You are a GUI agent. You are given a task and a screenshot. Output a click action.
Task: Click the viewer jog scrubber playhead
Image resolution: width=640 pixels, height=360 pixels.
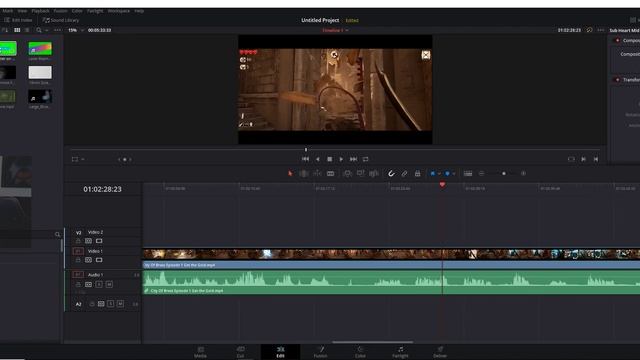click(x=306, y=150)
